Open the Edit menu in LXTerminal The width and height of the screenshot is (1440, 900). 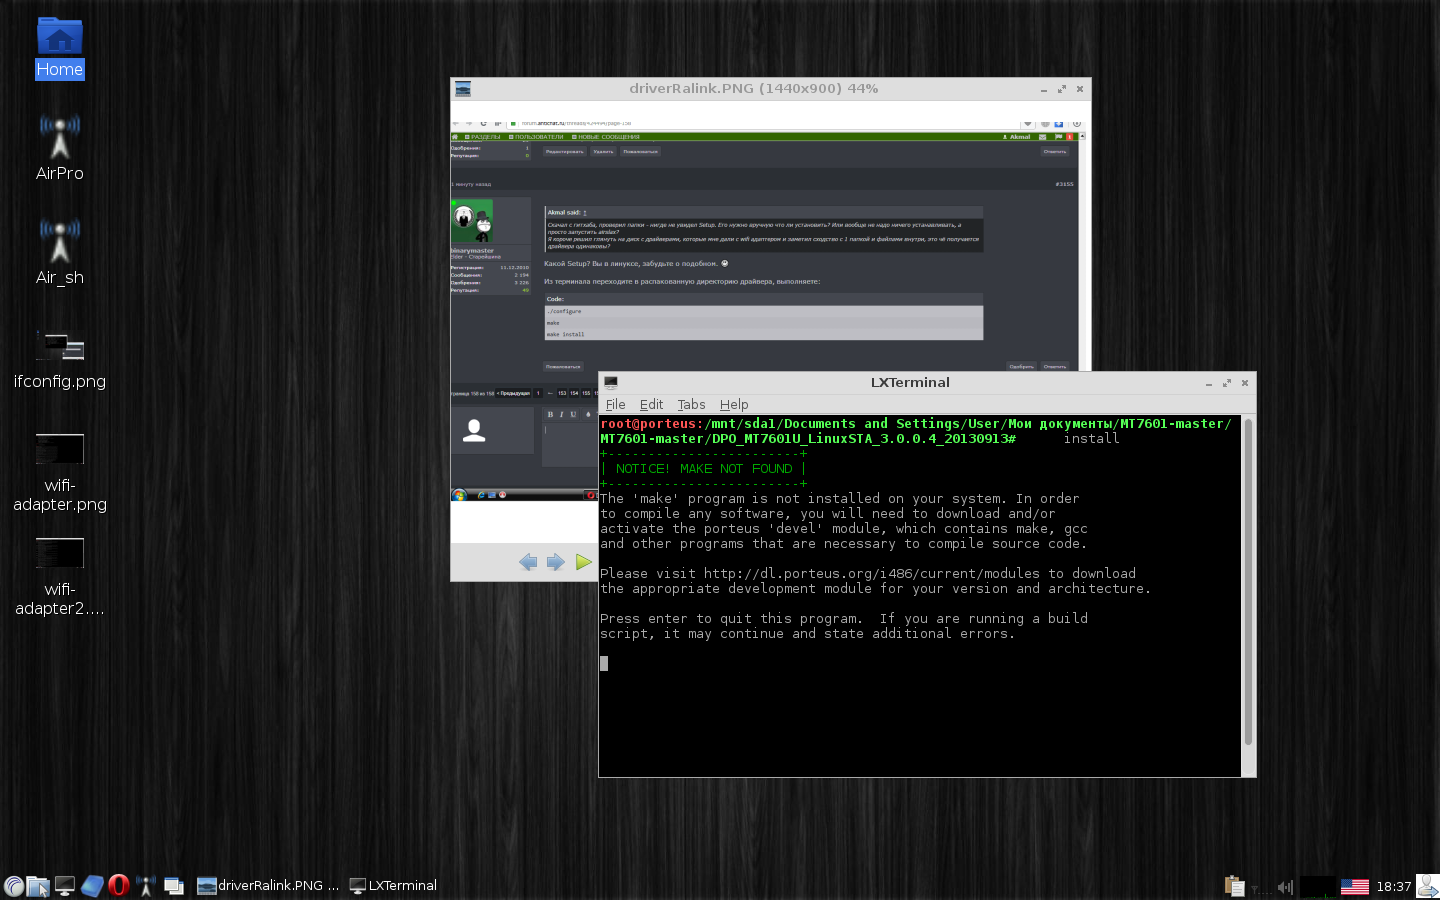pyautogui.click(x=651, y=404)
